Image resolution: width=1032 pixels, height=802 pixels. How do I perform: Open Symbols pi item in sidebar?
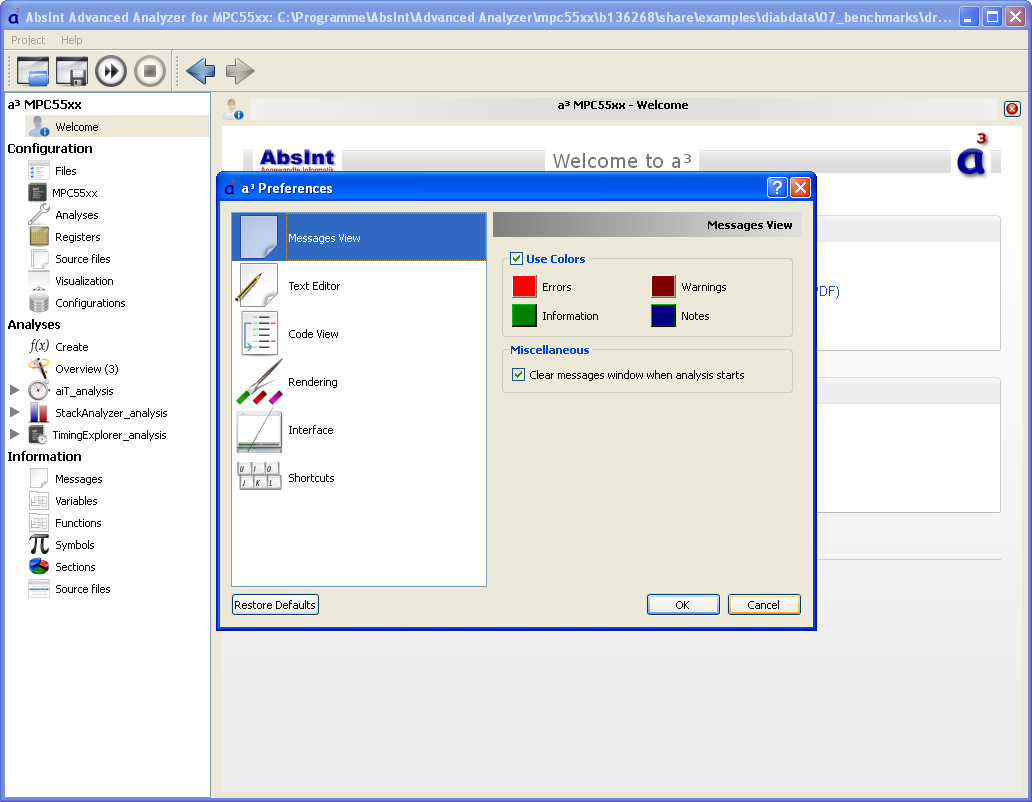tap(74, 545)
